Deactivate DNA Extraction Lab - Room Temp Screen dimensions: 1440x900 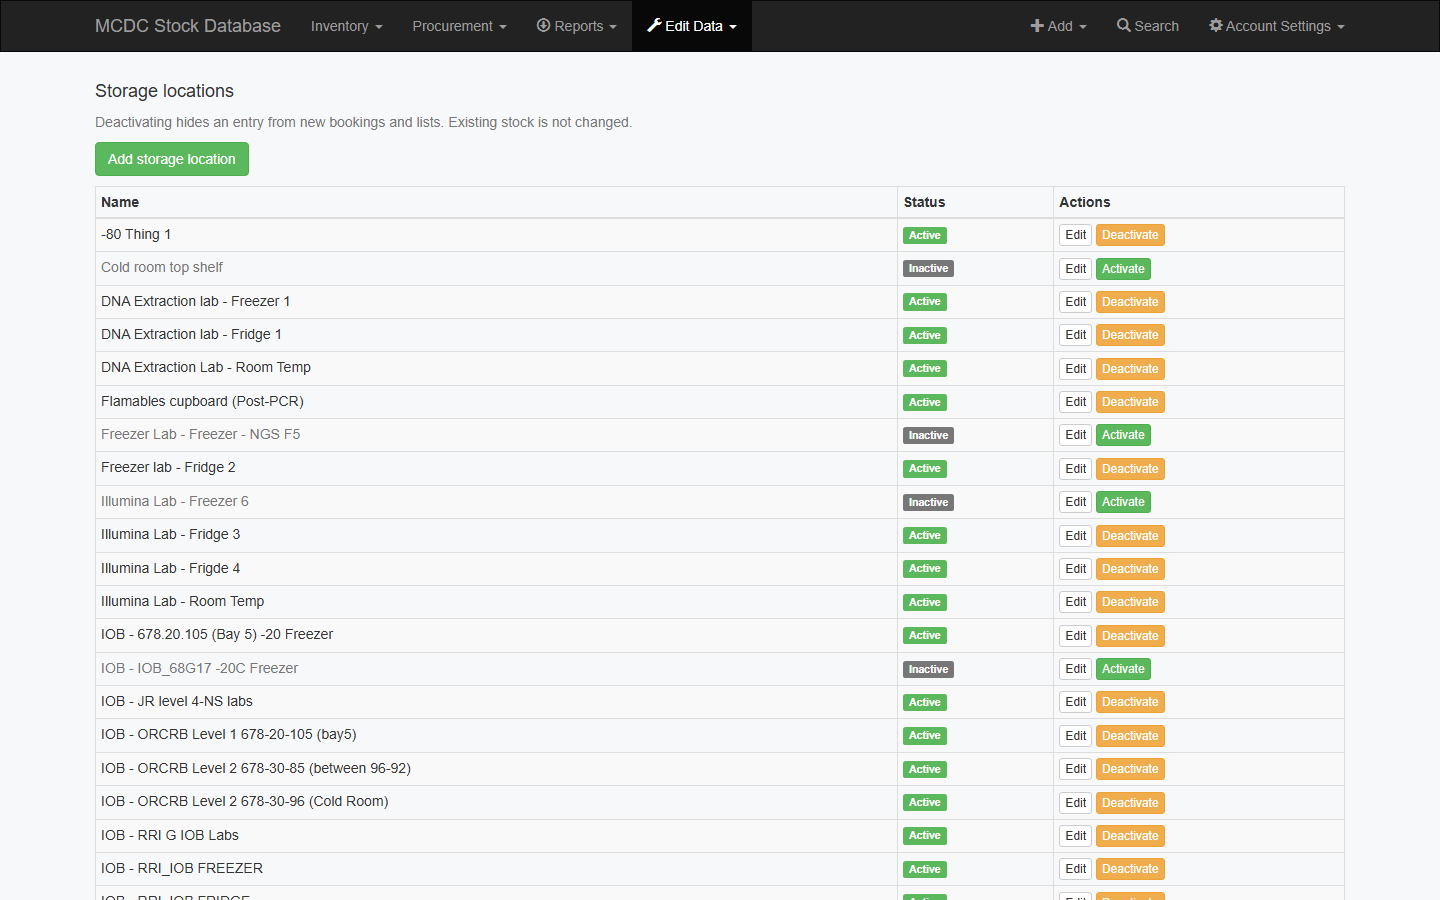(x=1130, y=369)
